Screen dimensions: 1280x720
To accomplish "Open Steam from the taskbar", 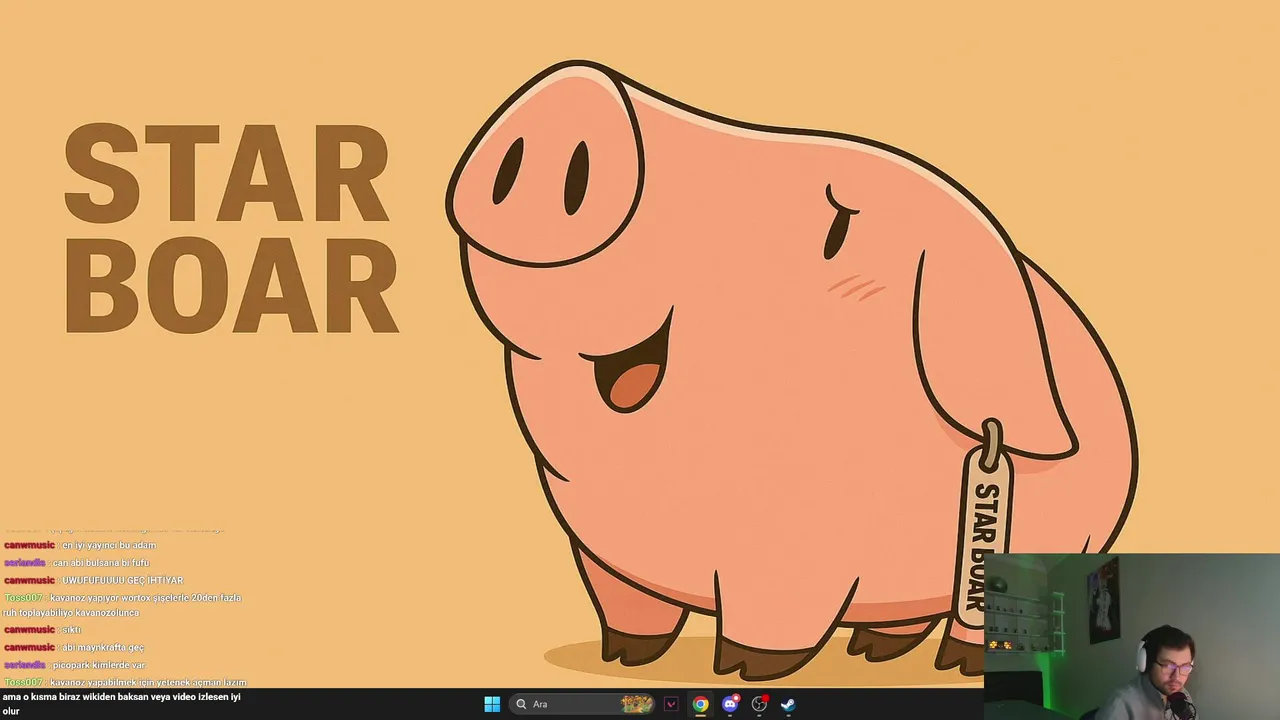I will click(x=788, y=704).
